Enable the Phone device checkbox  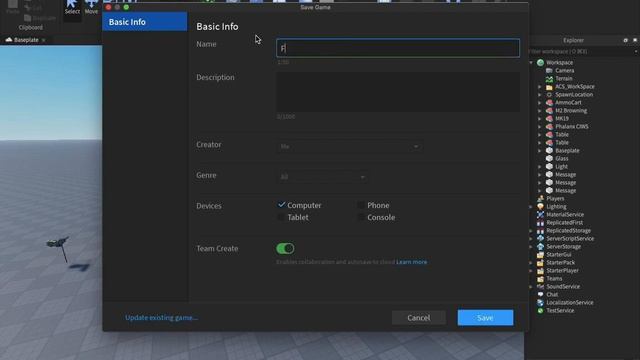(x=361, y=205)
